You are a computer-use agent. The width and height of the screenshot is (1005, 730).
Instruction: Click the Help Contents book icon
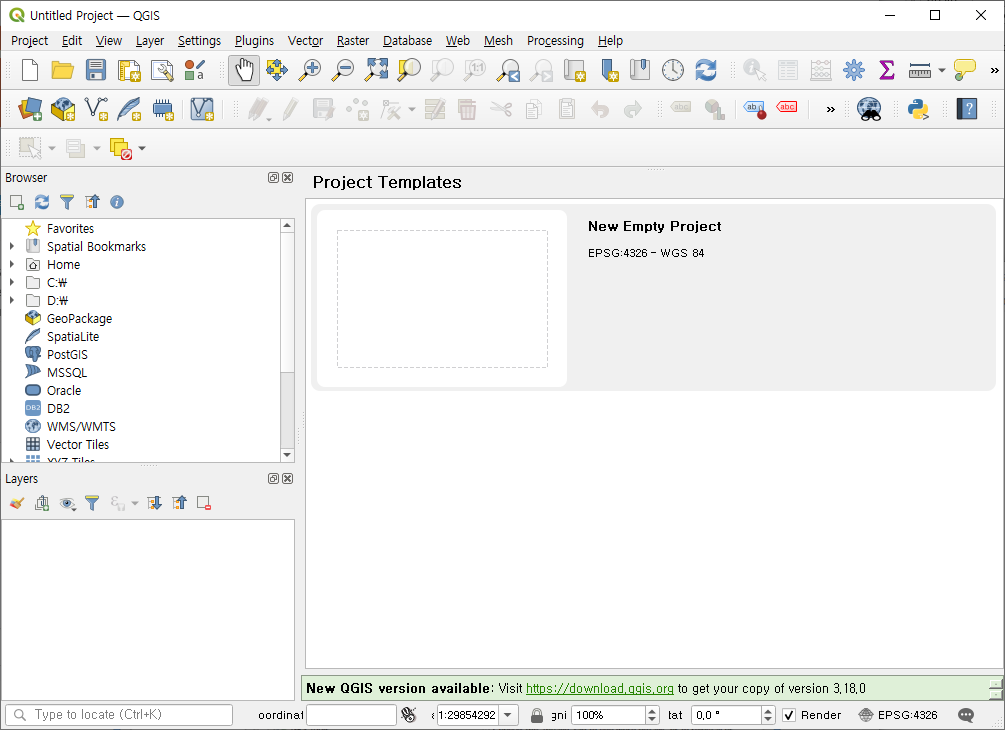(x=967, y=109)
